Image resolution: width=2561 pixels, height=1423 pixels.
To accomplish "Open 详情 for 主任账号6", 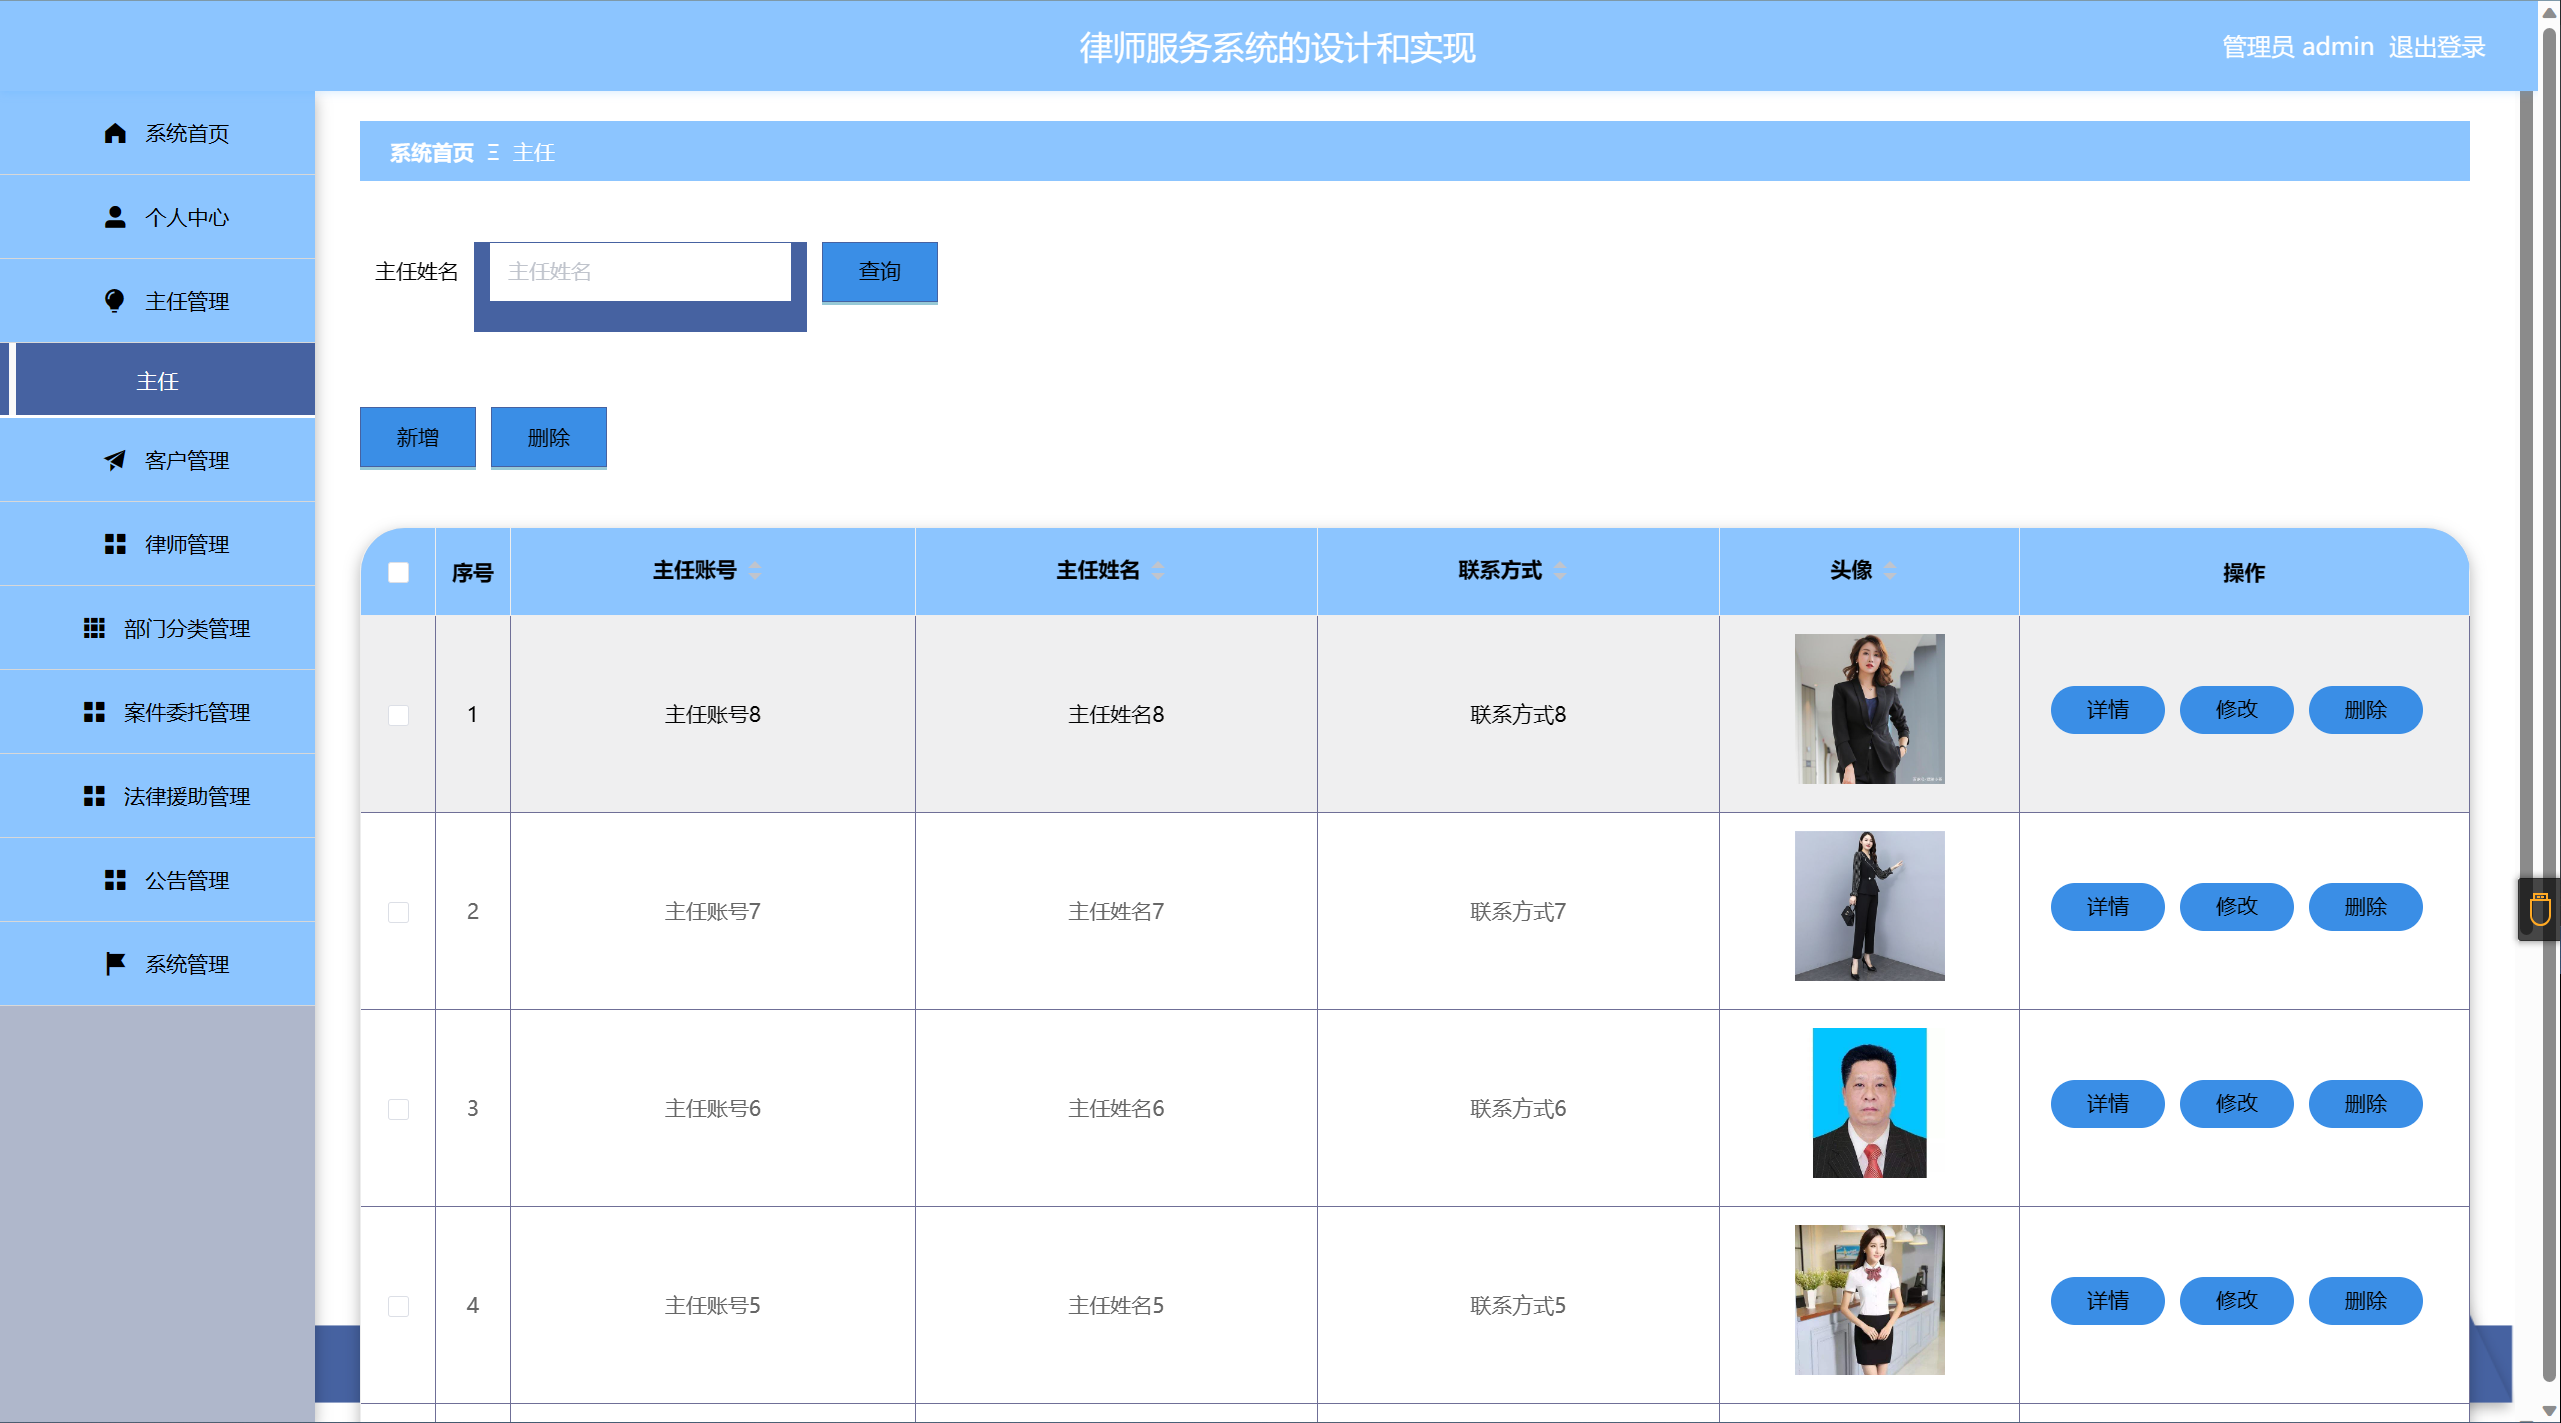I will (x=2107, y=1104).
